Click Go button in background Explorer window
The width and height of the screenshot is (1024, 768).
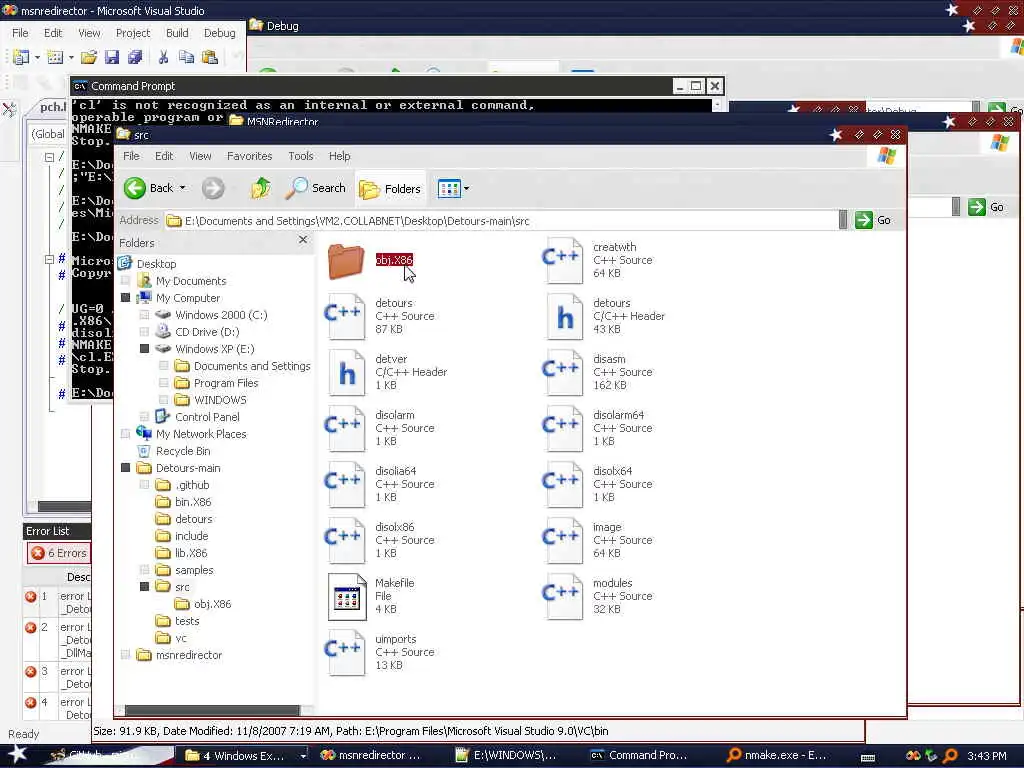[x=986, y=207]
